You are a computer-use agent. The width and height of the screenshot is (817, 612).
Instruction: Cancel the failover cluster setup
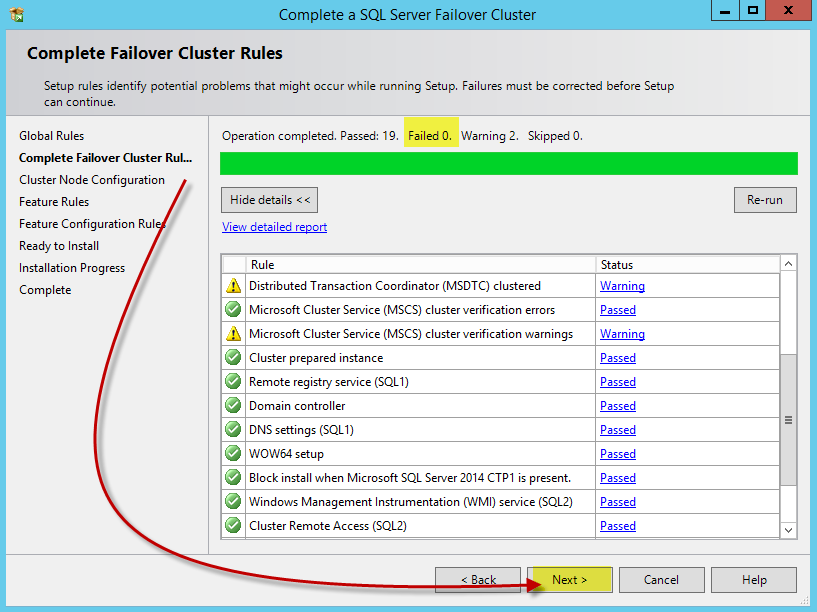coord(661,580)
